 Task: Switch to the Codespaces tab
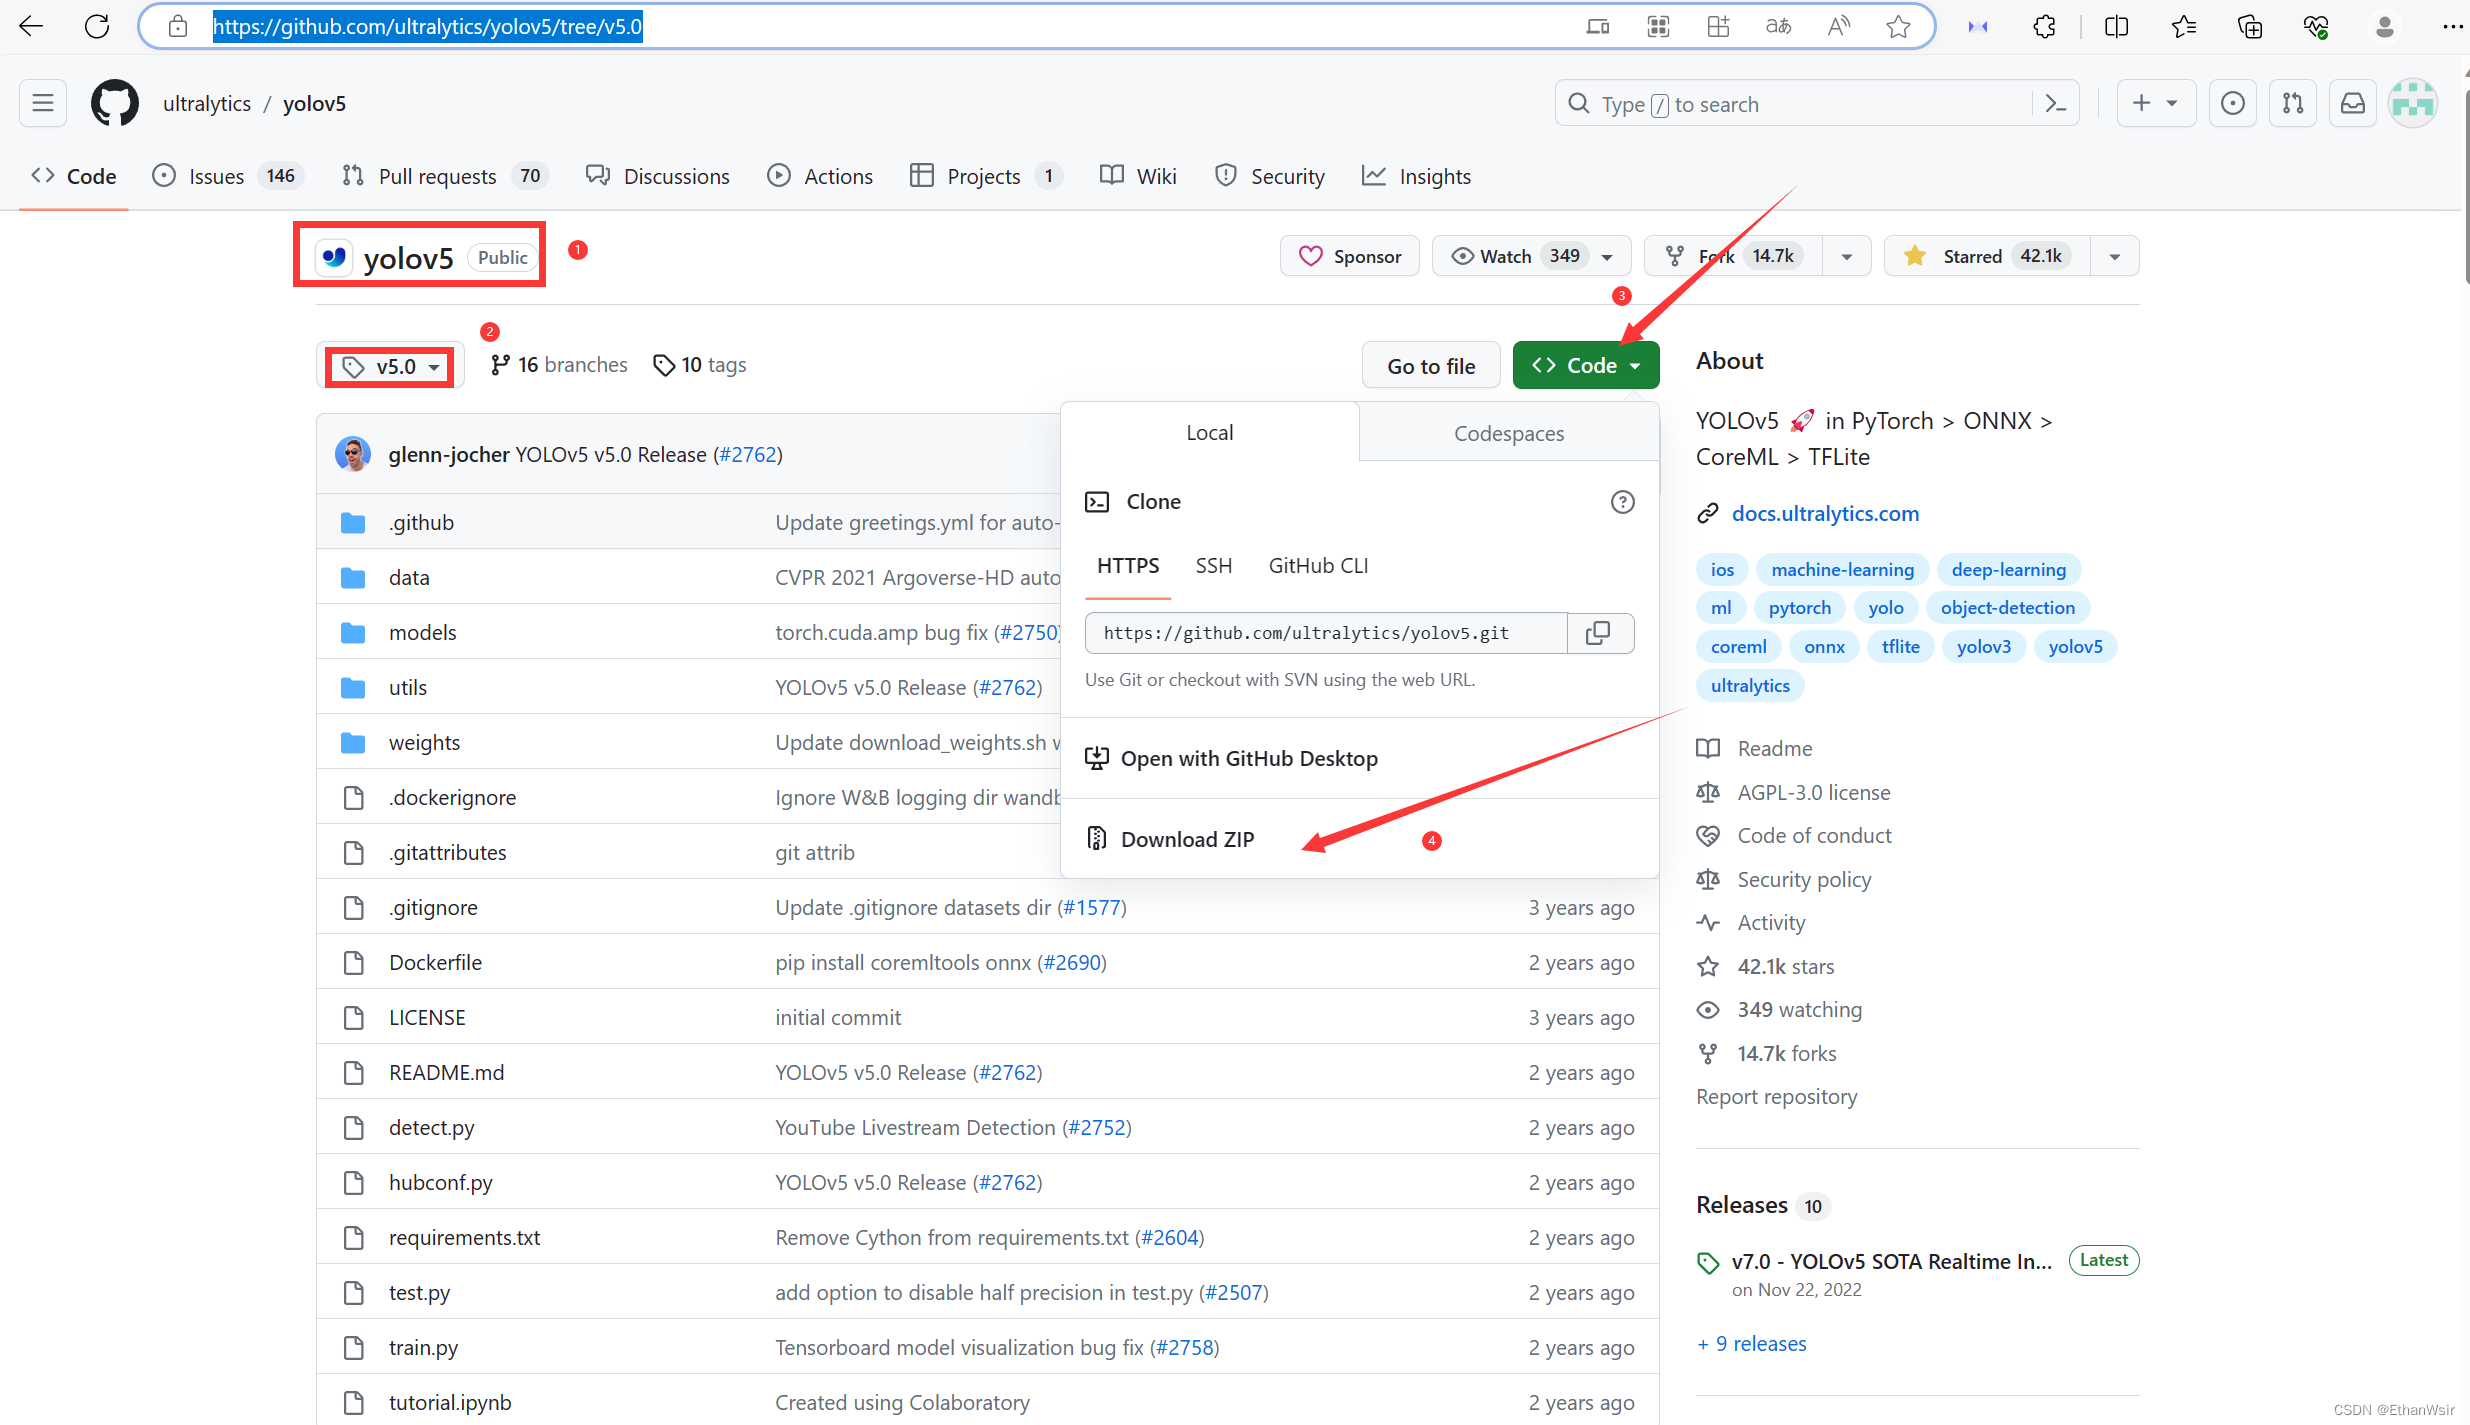click(1509, 433)
